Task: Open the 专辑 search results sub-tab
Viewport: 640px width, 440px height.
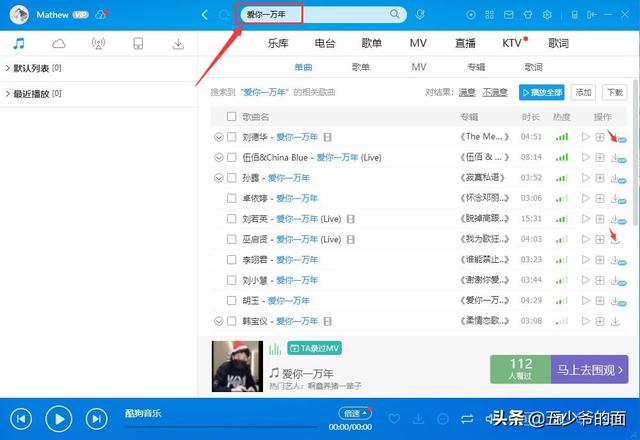Action: (476, 67)
